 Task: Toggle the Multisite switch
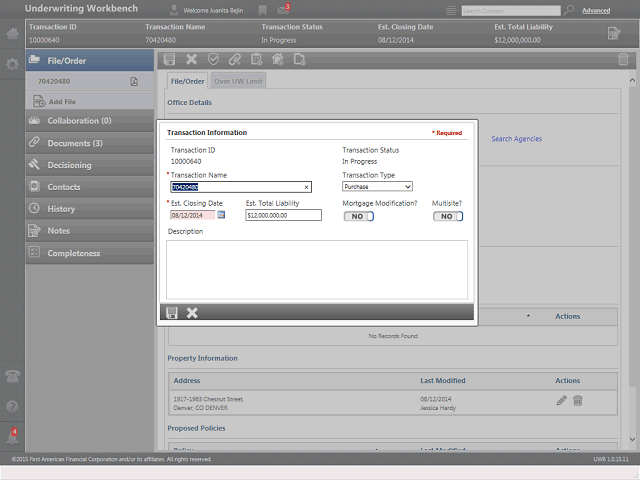pyautogui.click(x=448, y=216)
